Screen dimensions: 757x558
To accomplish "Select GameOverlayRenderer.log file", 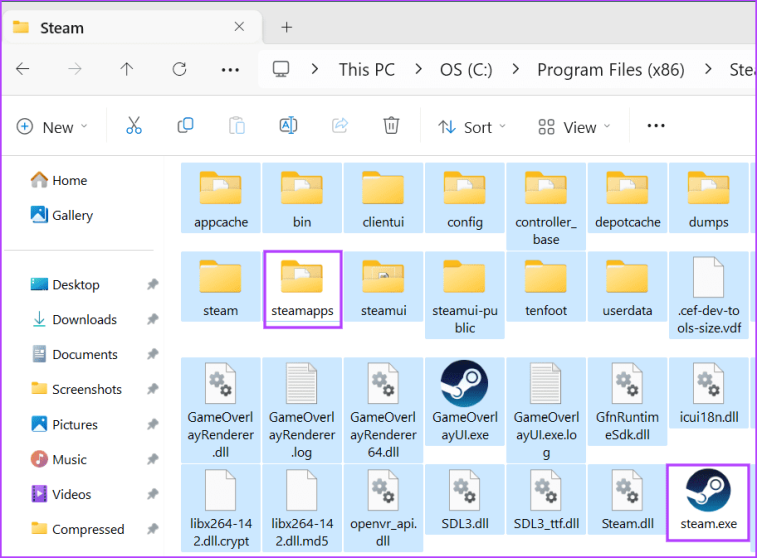I will 302,410.
